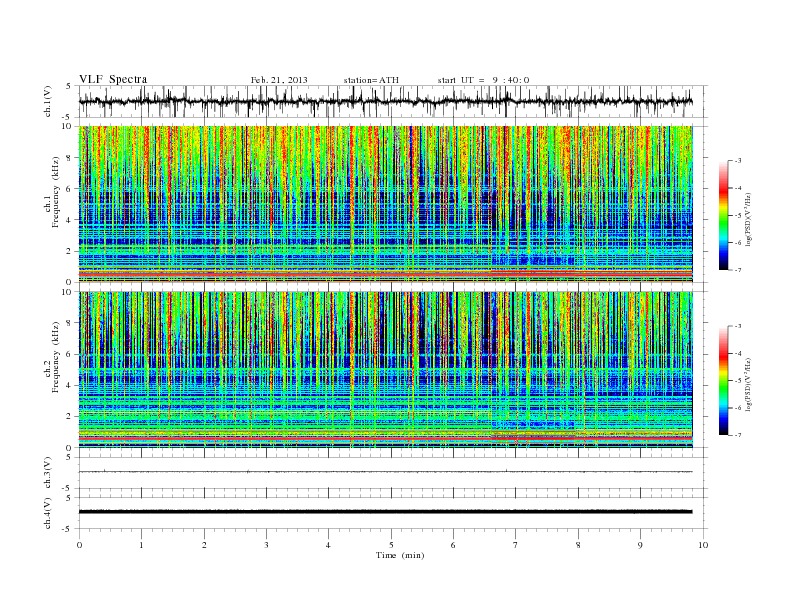Screen dimensions: 792x612
Task: Click the -5 label on ch.2 color bar
Action: tap(737, 381)
